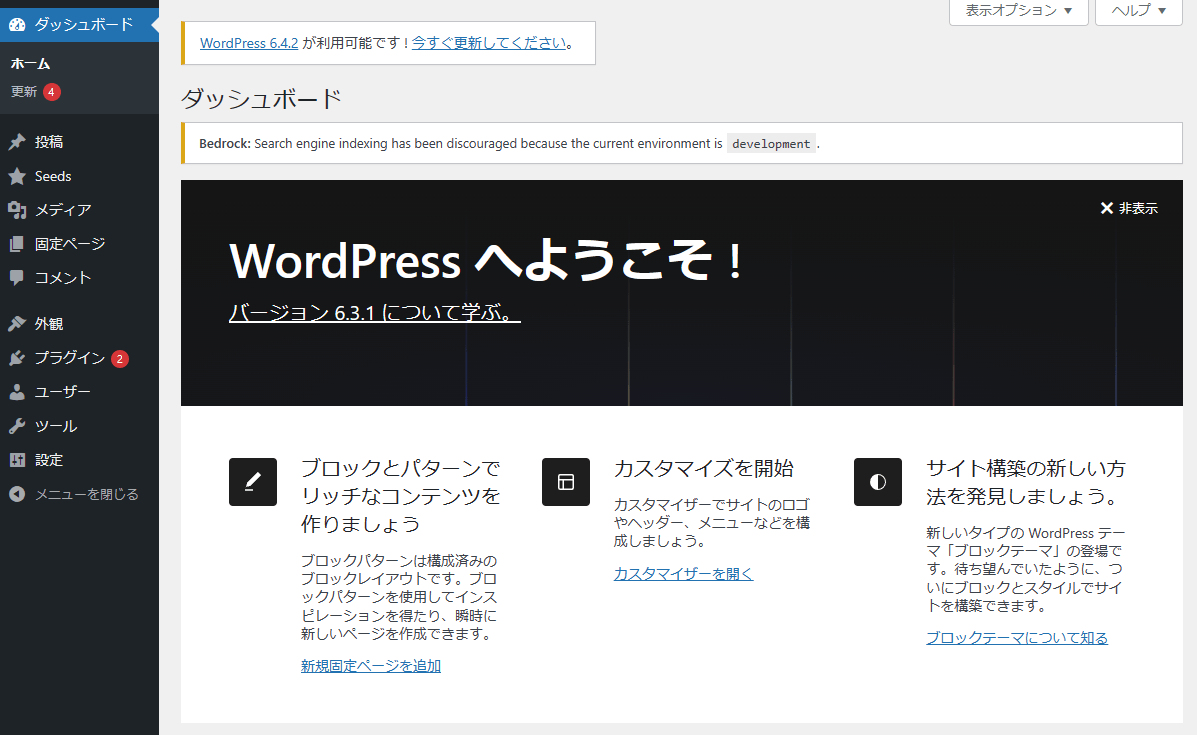Collapse sidebar via メニューを閉じる

(x=79, y=494)
